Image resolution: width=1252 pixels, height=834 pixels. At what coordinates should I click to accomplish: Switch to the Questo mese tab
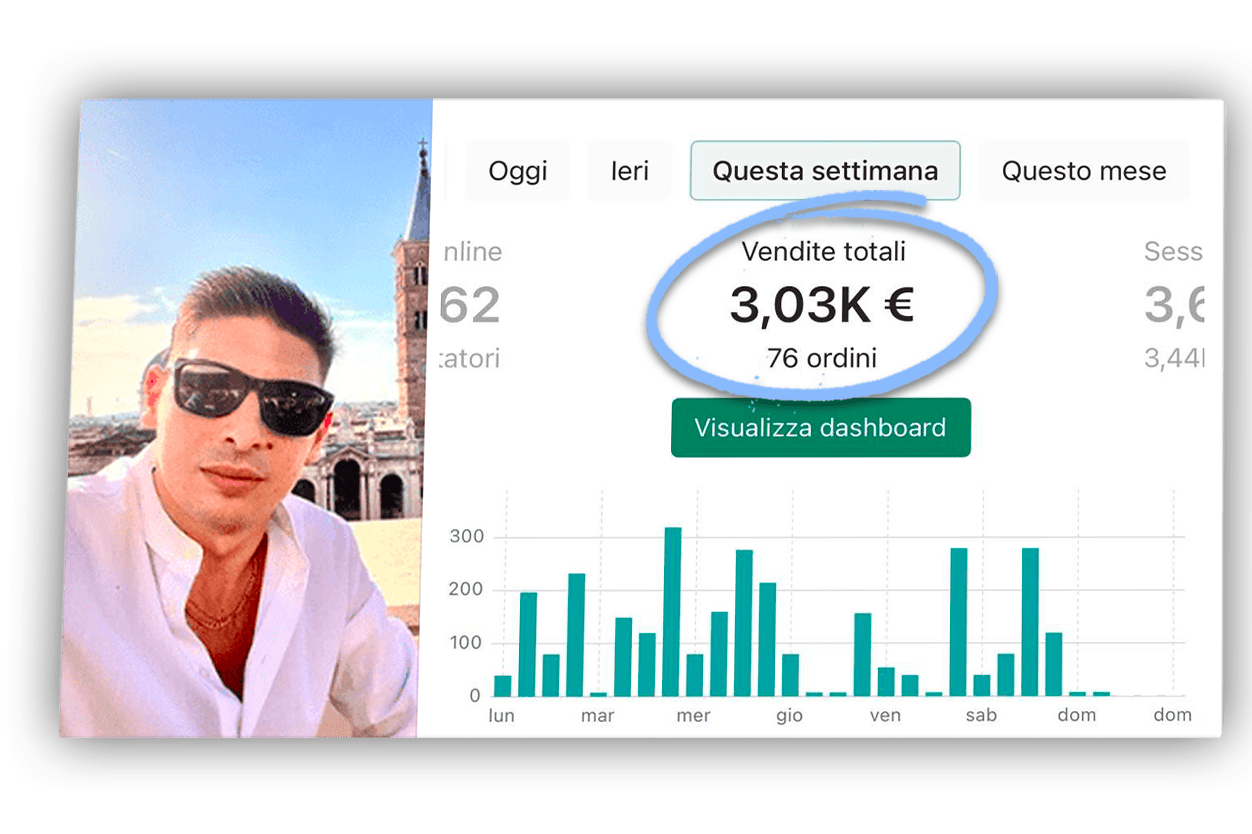[1084, 171]
